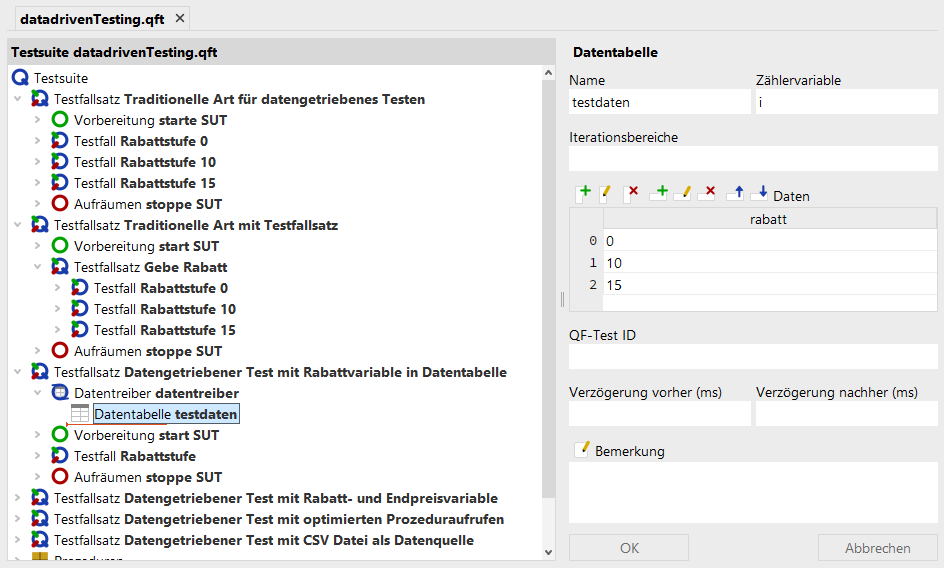
Task: Click the rabatt column header
Action: click(x=769, y=219)
